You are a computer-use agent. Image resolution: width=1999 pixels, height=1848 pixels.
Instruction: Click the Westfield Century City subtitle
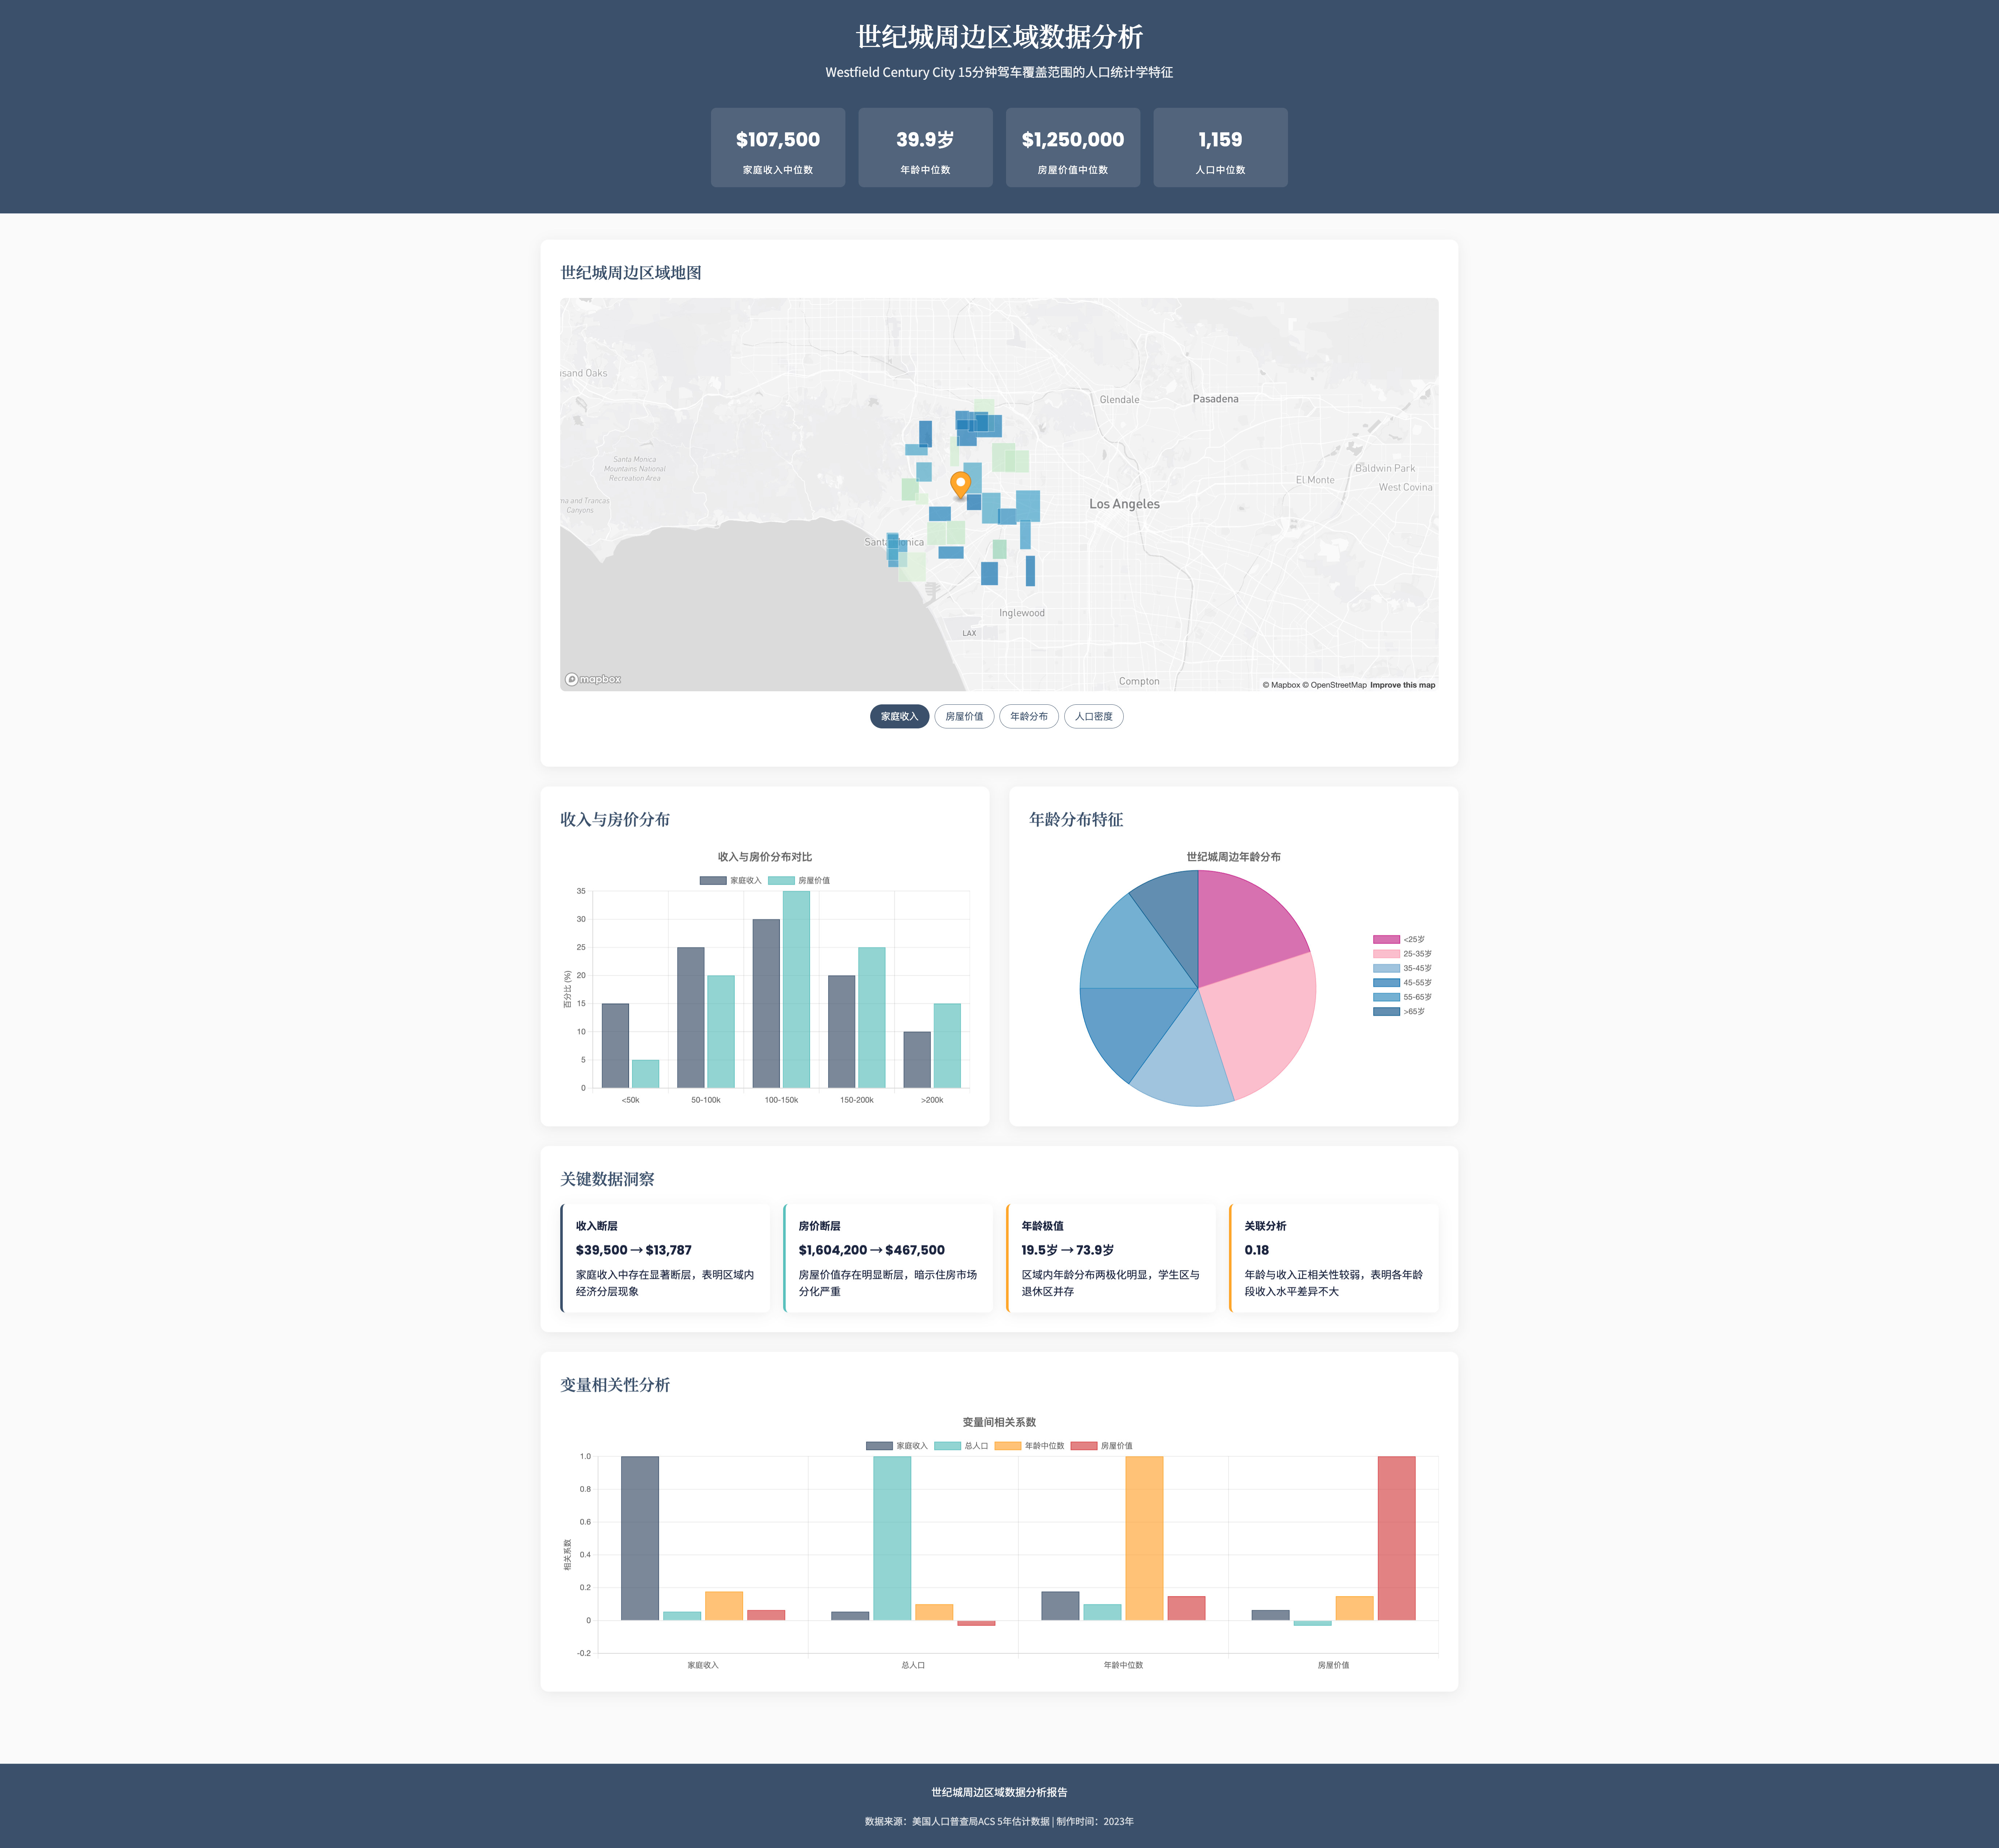click(x=999, y=72)
